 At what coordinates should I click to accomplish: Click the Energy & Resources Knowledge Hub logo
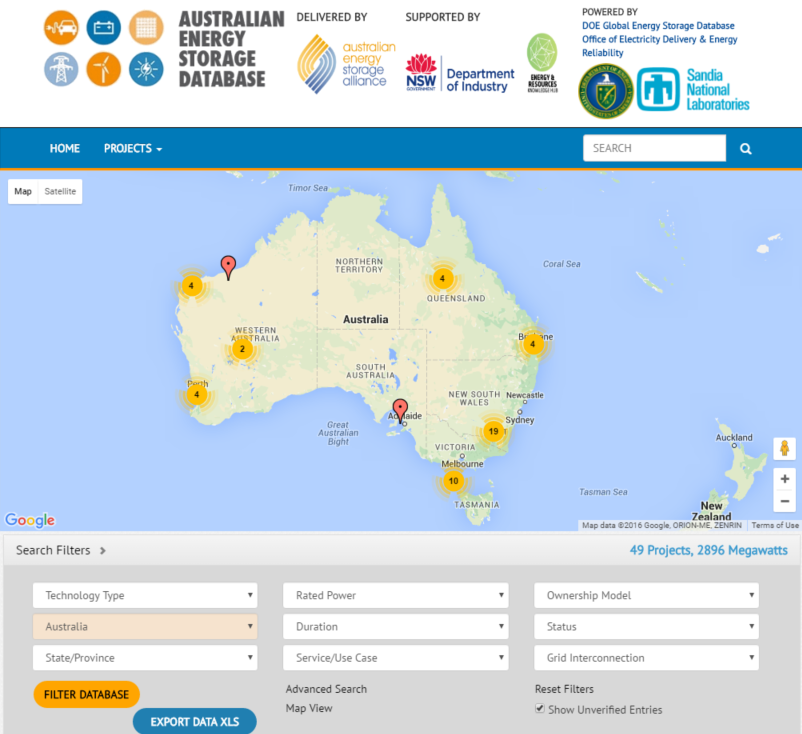[x=542, y=63]
